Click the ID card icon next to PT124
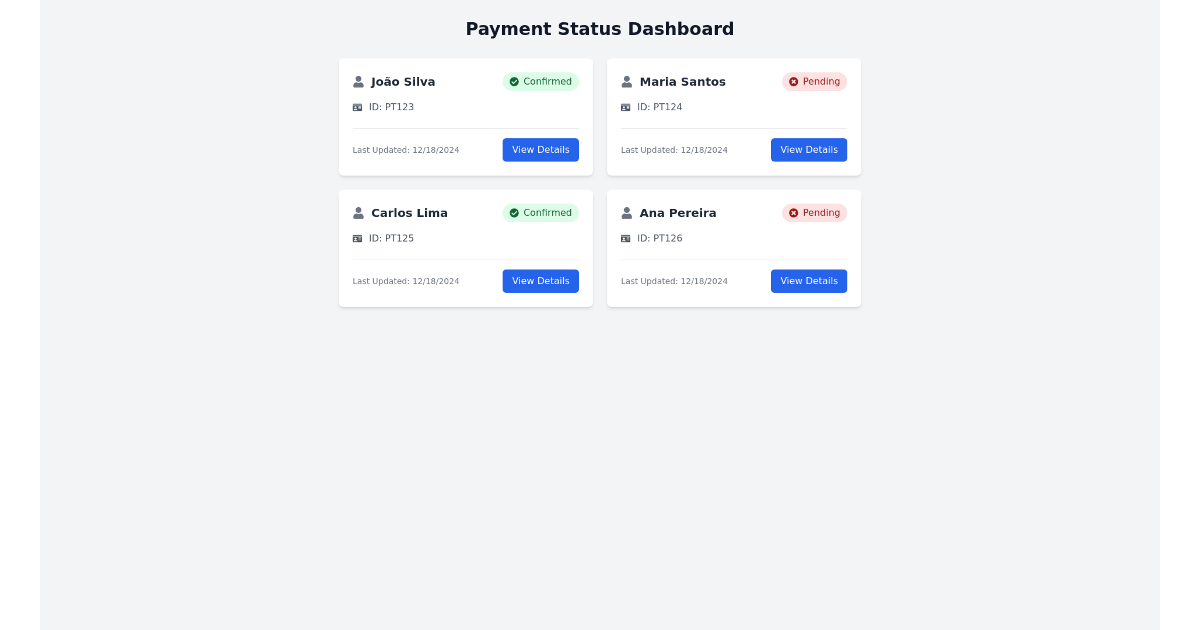The height and width of the screenshot is (630, 1200). coord(626,107)
